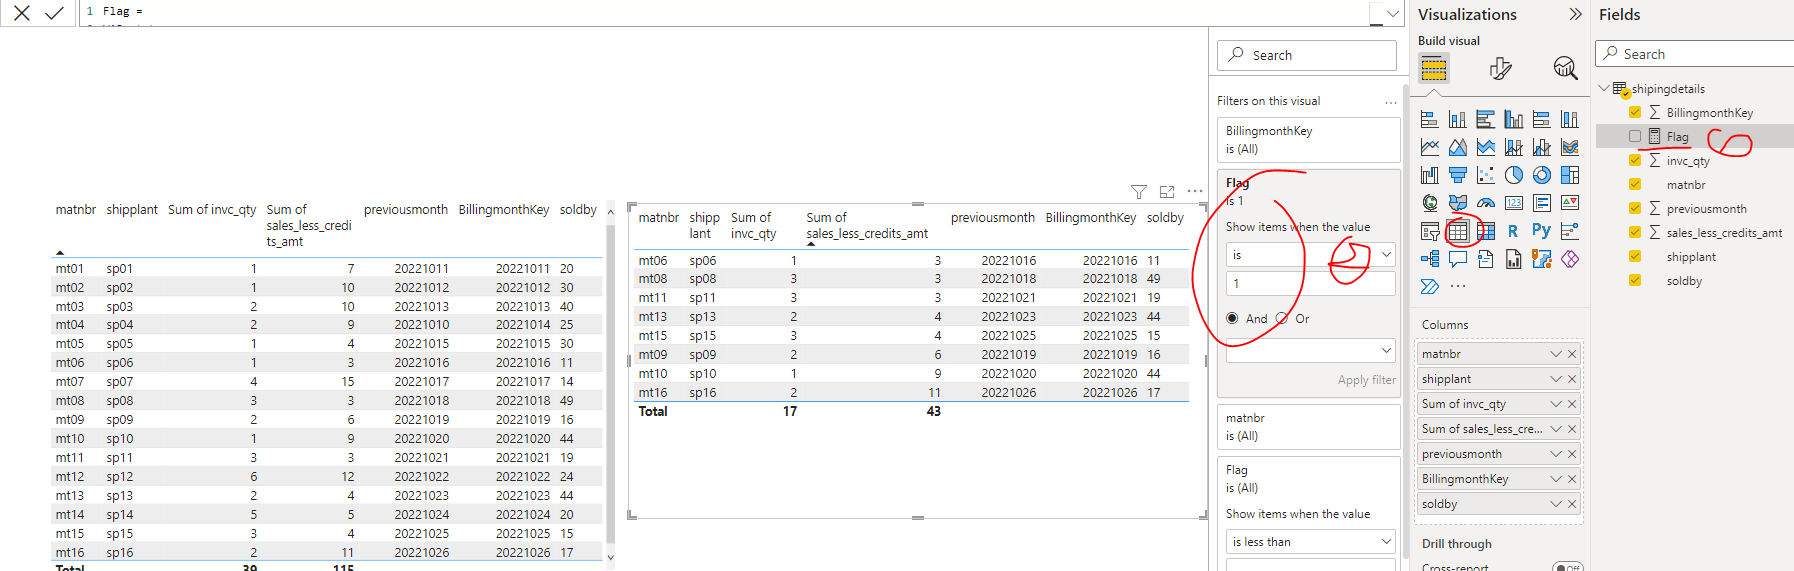The width and height of the screenshot is (1794, 571).
Task: Open Focus mode on right table
Action: (x=1167, y=191)
